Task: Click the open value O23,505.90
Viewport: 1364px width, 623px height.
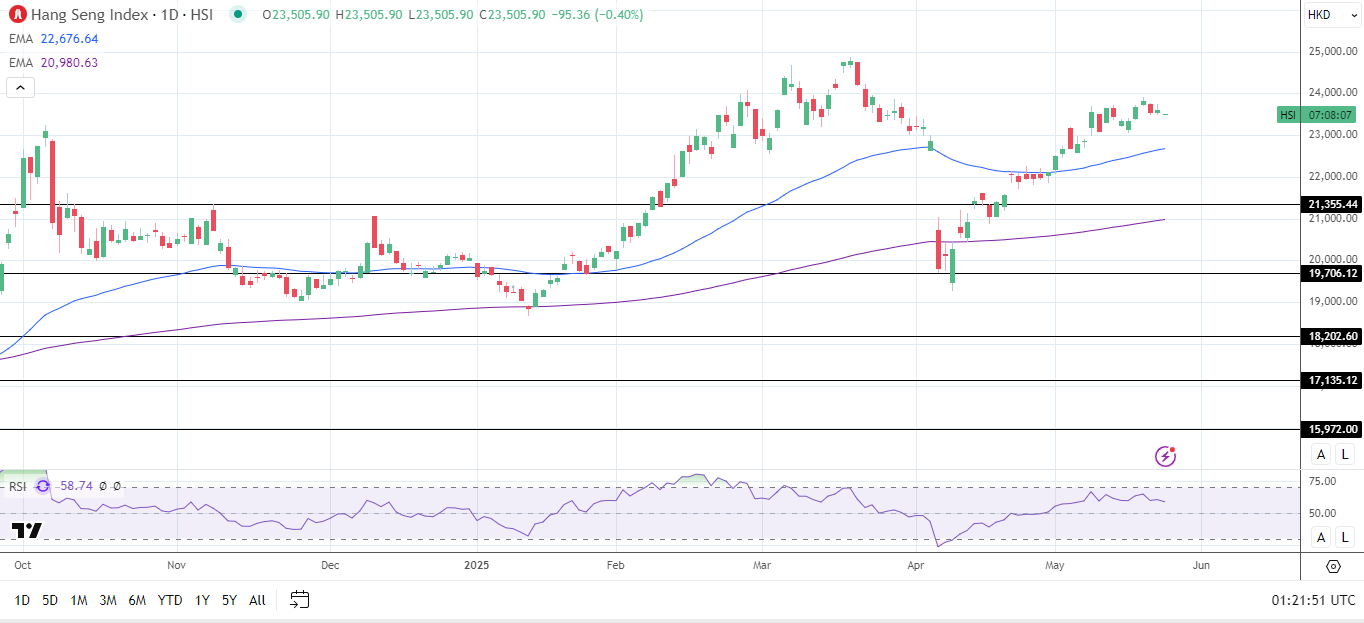Action: click(297, 15)
